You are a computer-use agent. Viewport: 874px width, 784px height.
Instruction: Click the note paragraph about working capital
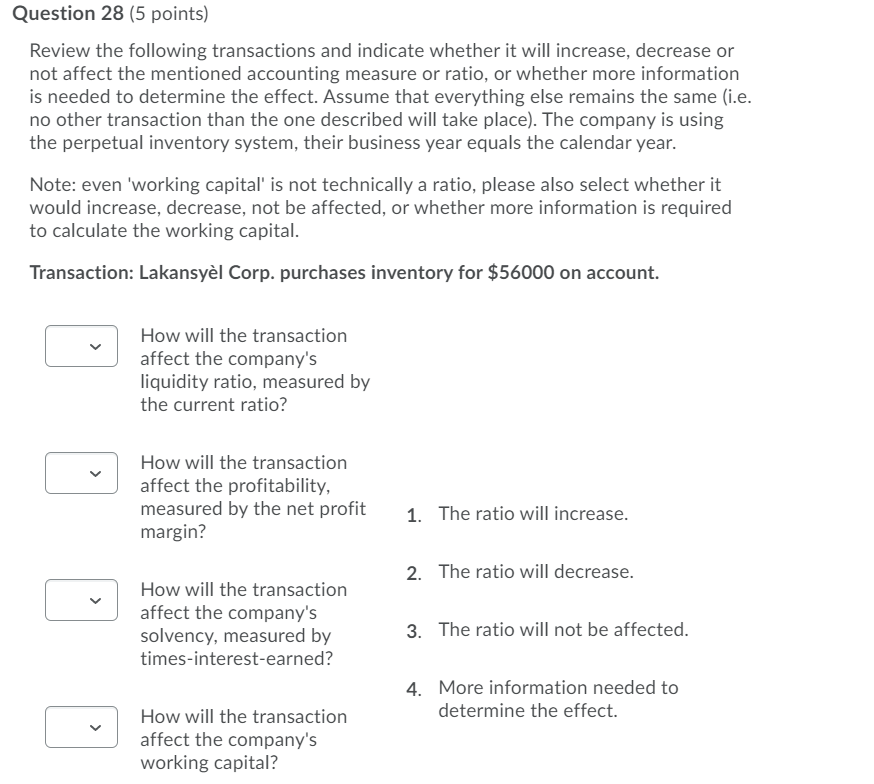(380, 208)
